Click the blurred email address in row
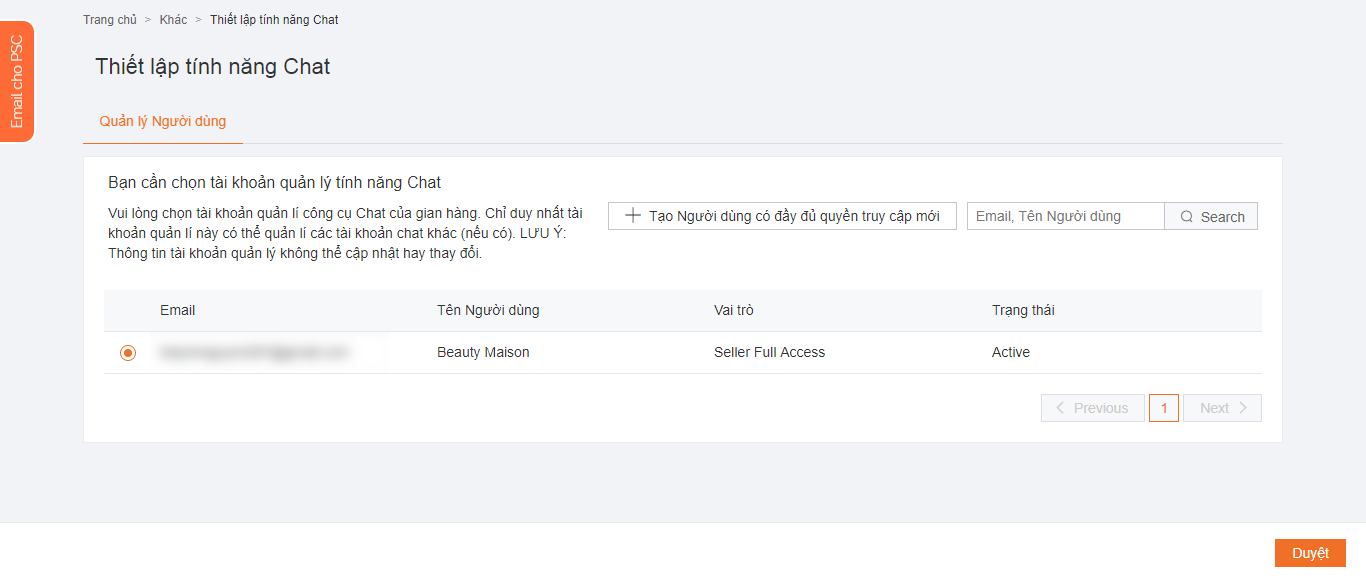Image resolution: width=1366 pixels, height=582 pixels. pos(255,352)
